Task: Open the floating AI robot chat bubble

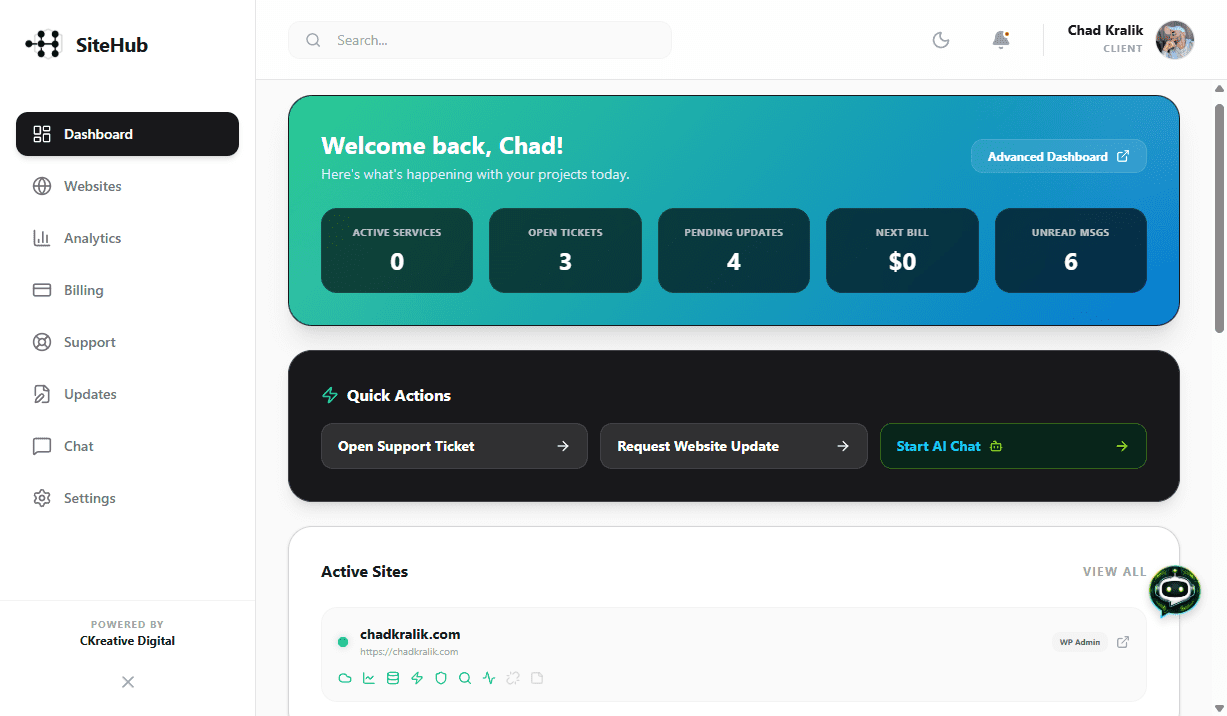Action: coord(1174,590)
